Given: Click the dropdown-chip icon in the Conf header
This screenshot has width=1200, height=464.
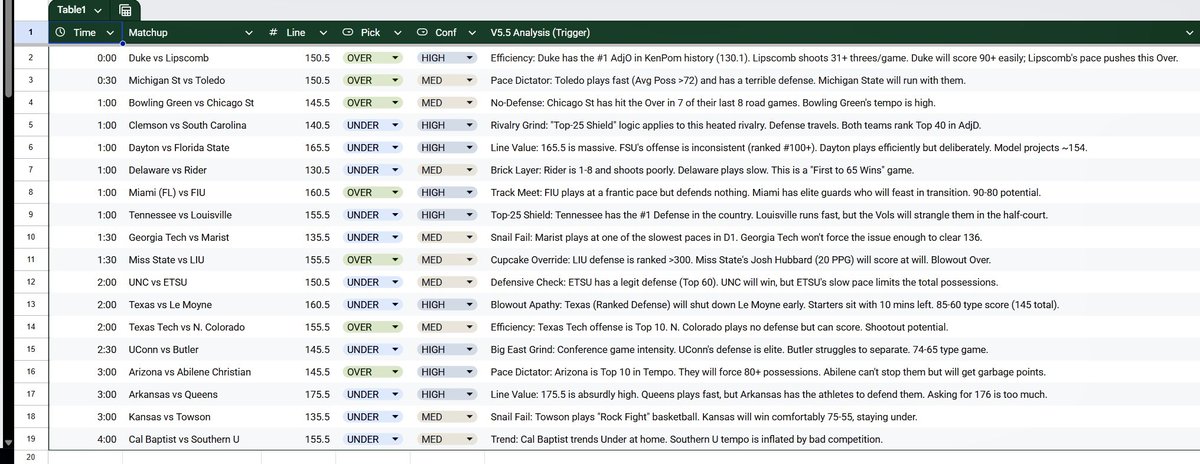Looking at the screenshot, I should tap(422, 32).
